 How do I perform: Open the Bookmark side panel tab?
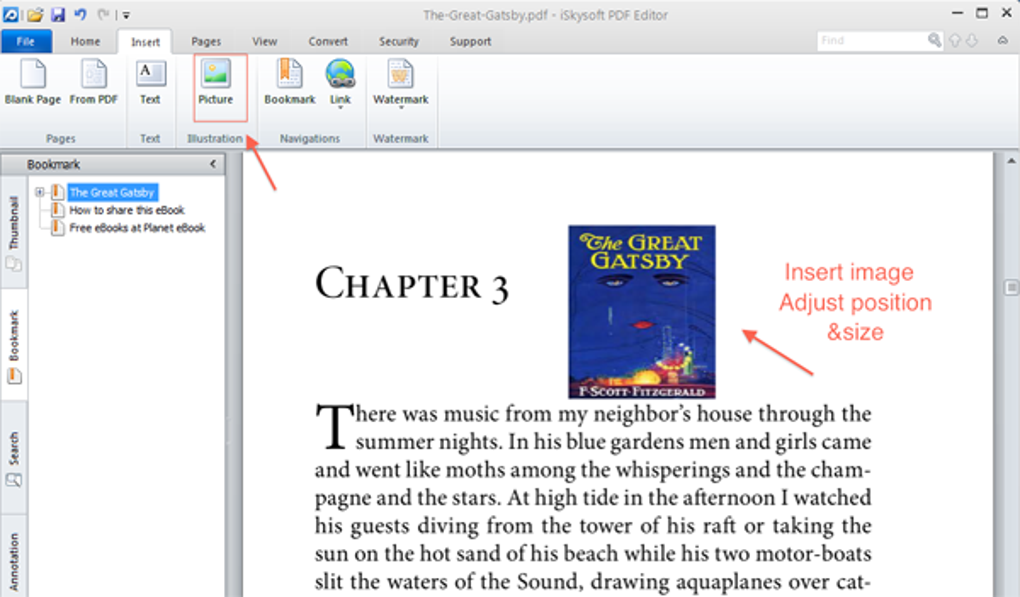coord(14,345)
